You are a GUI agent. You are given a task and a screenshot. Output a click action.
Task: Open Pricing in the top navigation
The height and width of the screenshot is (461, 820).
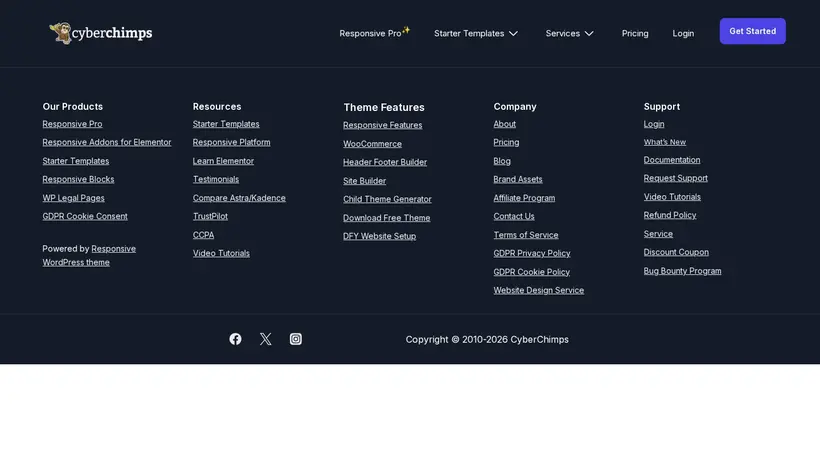pos(635,33)
